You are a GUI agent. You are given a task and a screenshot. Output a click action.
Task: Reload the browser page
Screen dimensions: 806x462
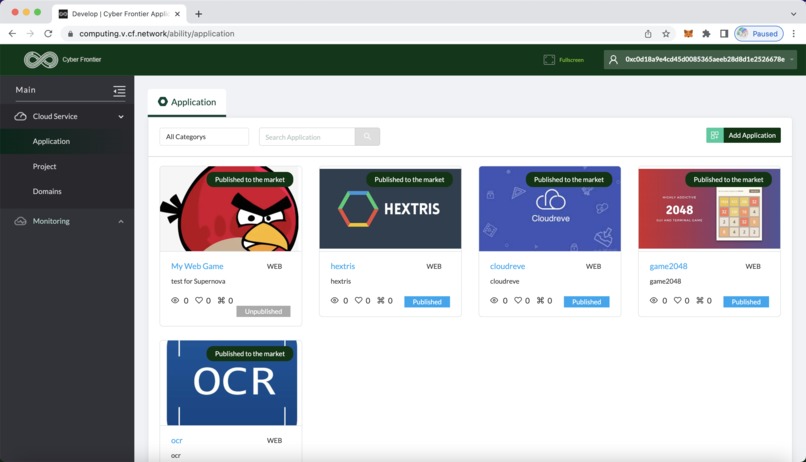pyautogui.click(x=48, y=33)
